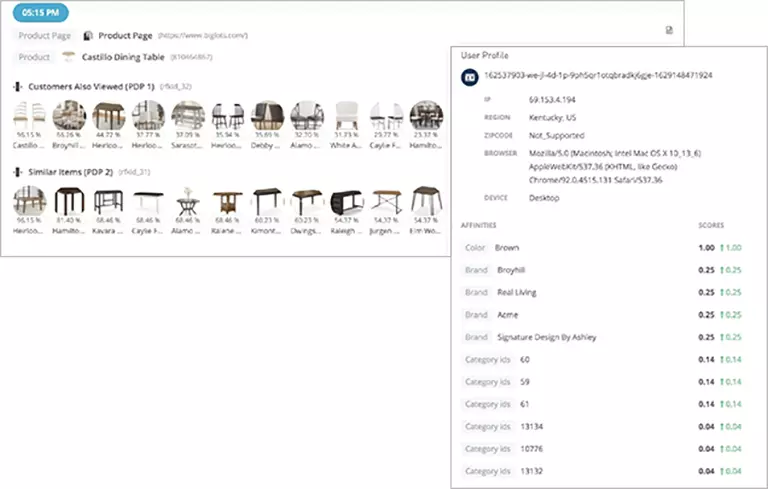Viewport: 768px width, 489px height.
Task: Select the Sarasota product thumbnail
Action: [187, 117]
